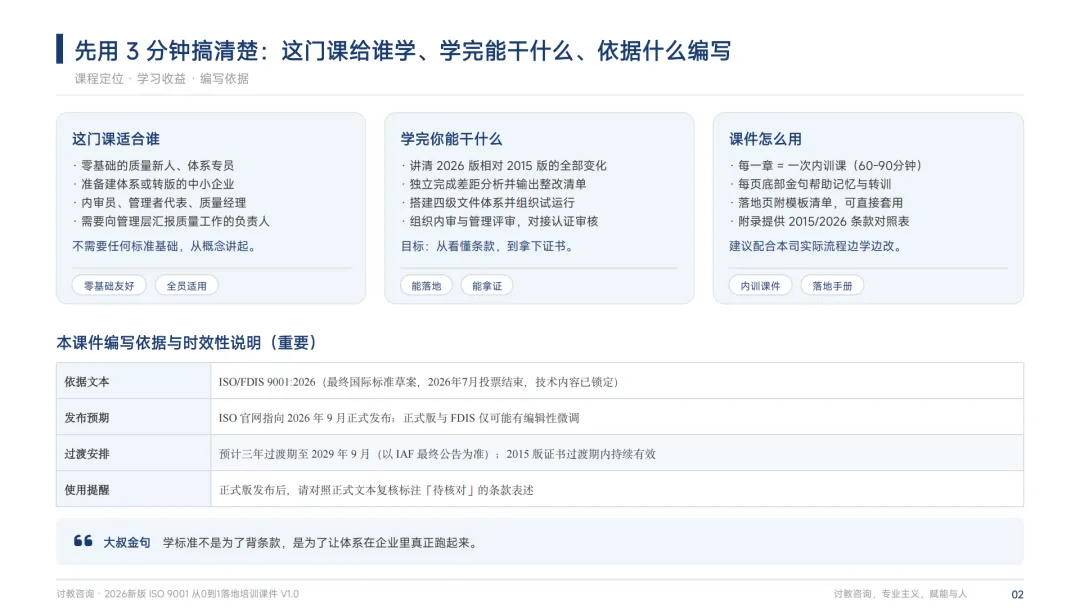
Task: Click the 能落地 tag pill
Action: (x=426, y=286)
